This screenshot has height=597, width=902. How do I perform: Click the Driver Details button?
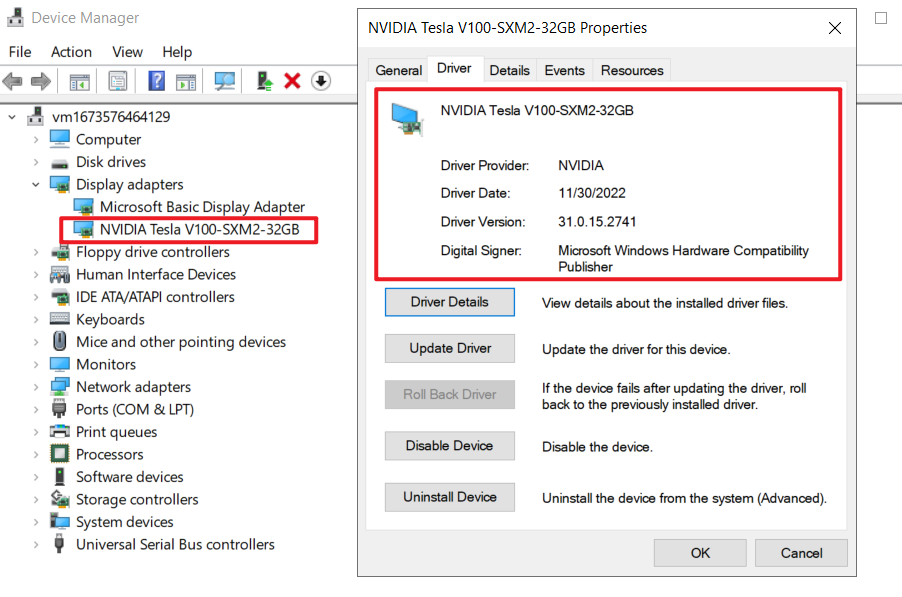pos(450,302)
